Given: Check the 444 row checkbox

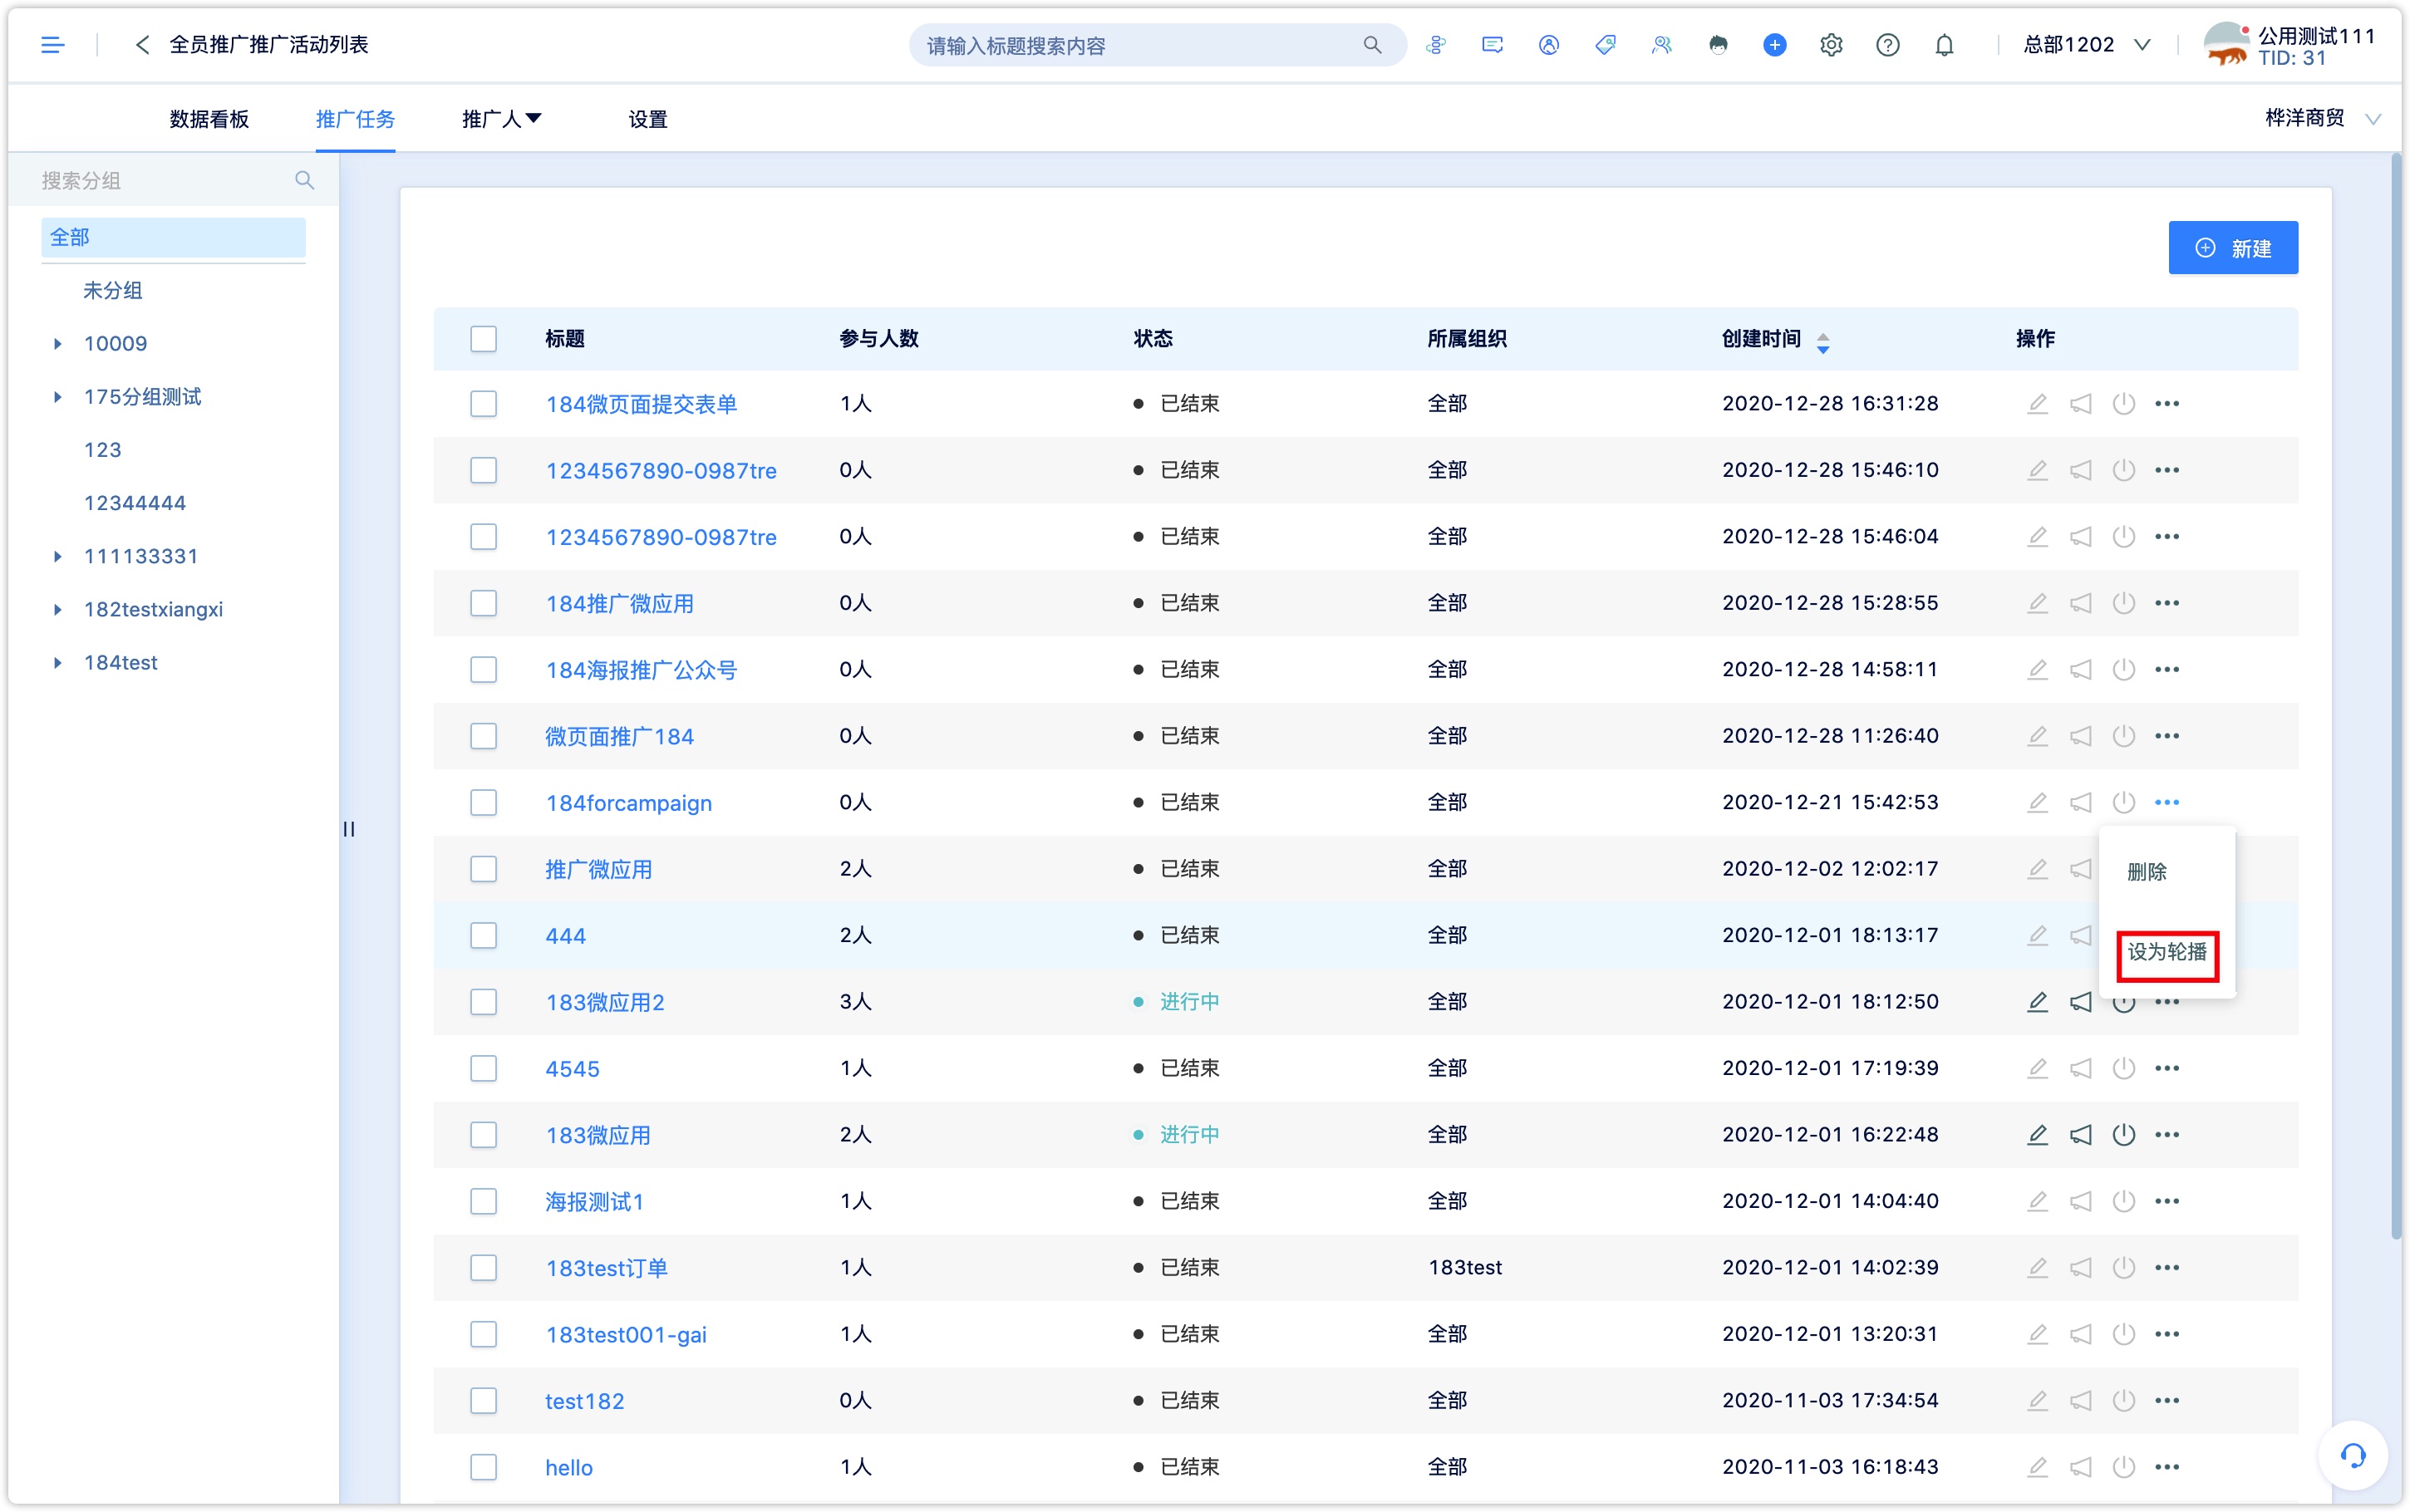Looking at the screenshot, I should [484, 936].
